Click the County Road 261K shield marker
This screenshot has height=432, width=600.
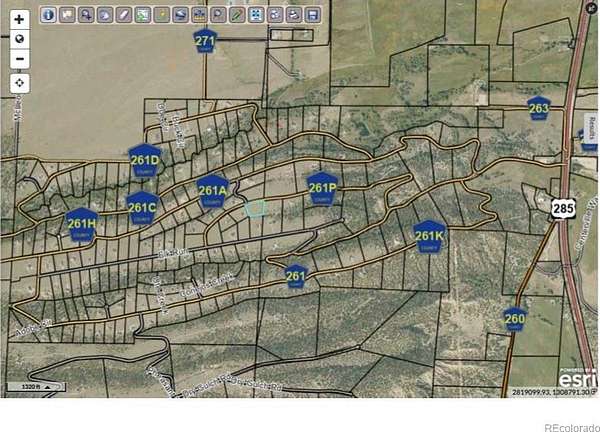pos(429,236)
